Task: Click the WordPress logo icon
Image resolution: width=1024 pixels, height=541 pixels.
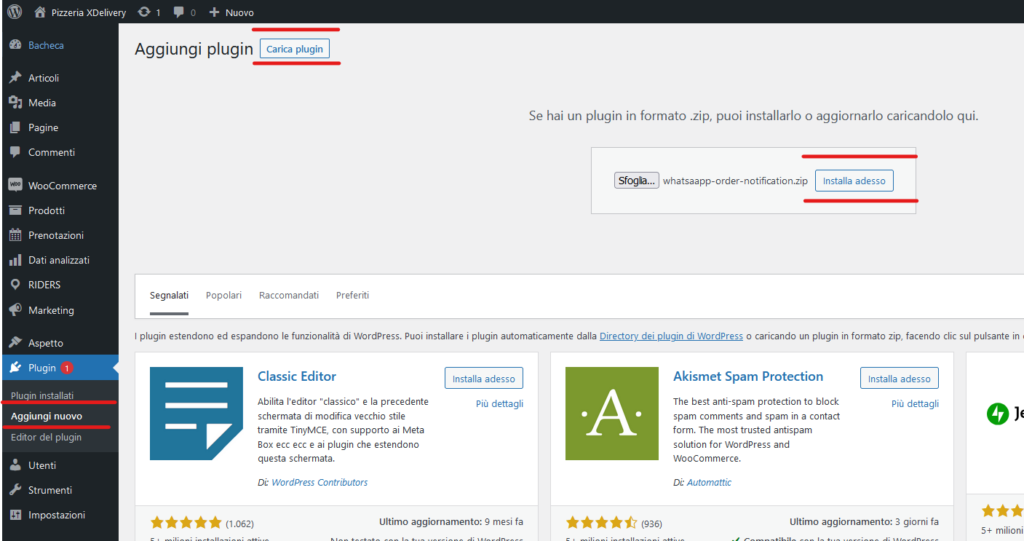Action: click(14, 12)
